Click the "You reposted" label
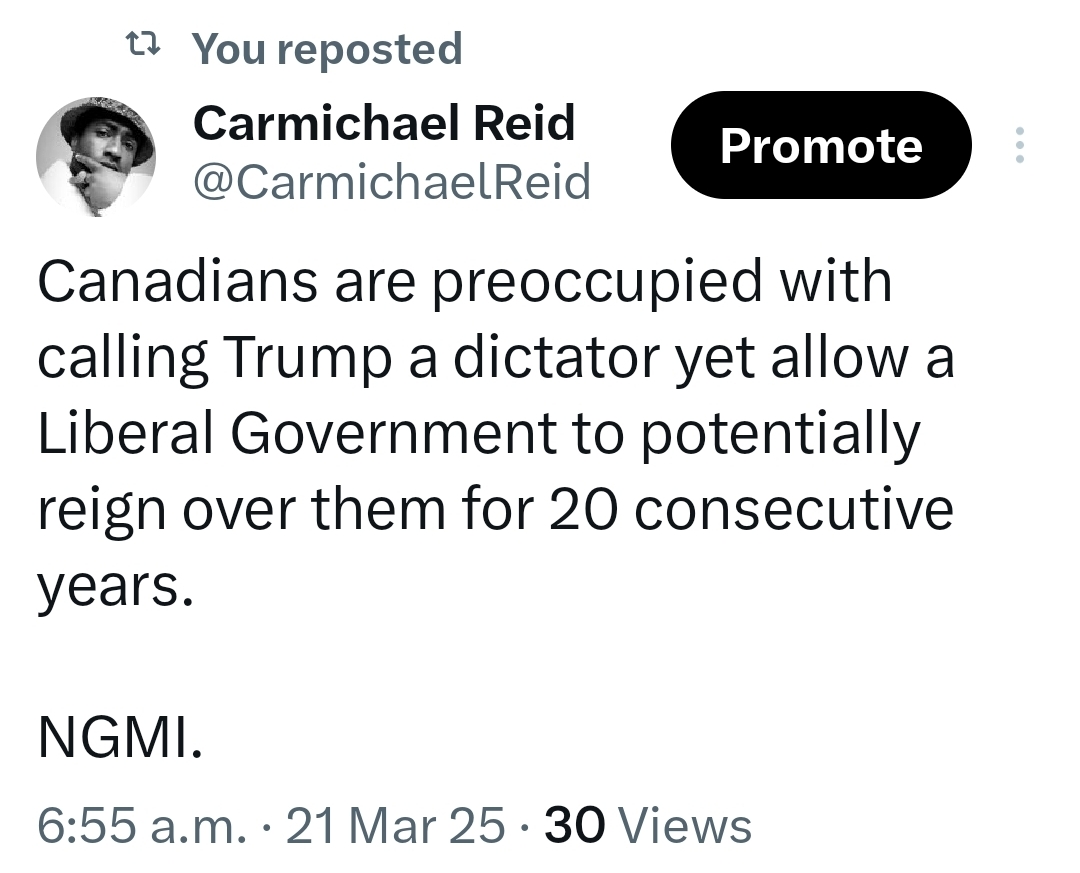The width and height of the screenshot is (1080, 873). tap(326, 48)
